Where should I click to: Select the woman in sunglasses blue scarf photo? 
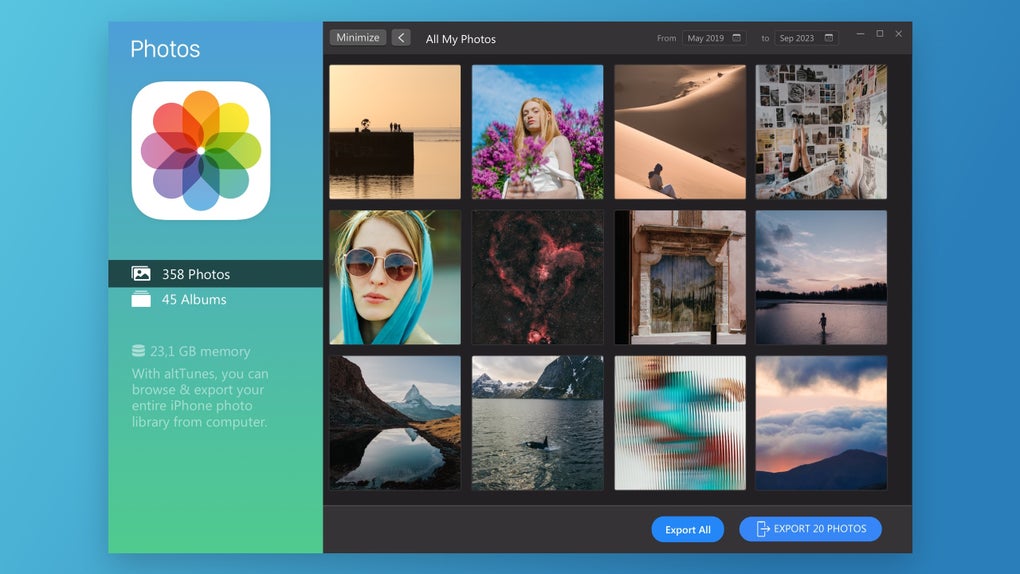coord(395,277)
